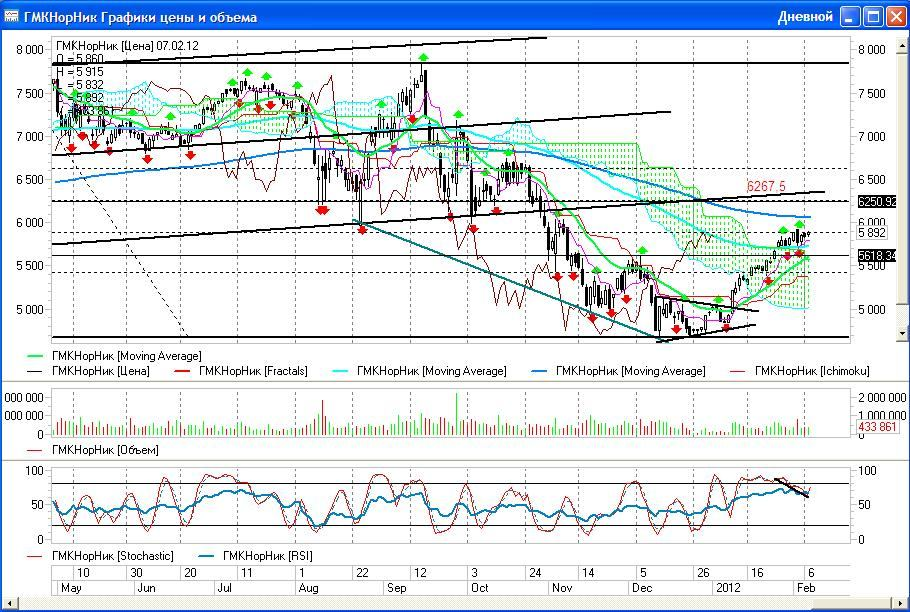This screenshot has height=612, width=910.
Task: Click the 7 500 label on left price axis
Action: tap(30, 93)
